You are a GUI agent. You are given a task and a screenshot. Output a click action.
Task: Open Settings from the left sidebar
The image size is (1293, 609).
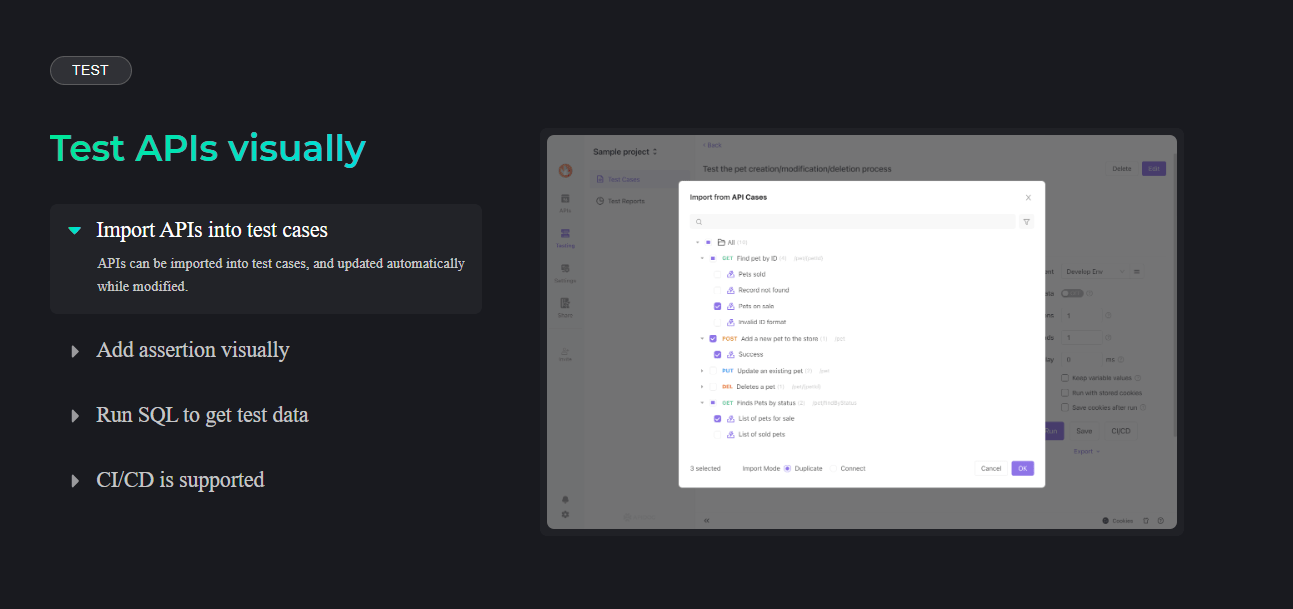[563, 268]
